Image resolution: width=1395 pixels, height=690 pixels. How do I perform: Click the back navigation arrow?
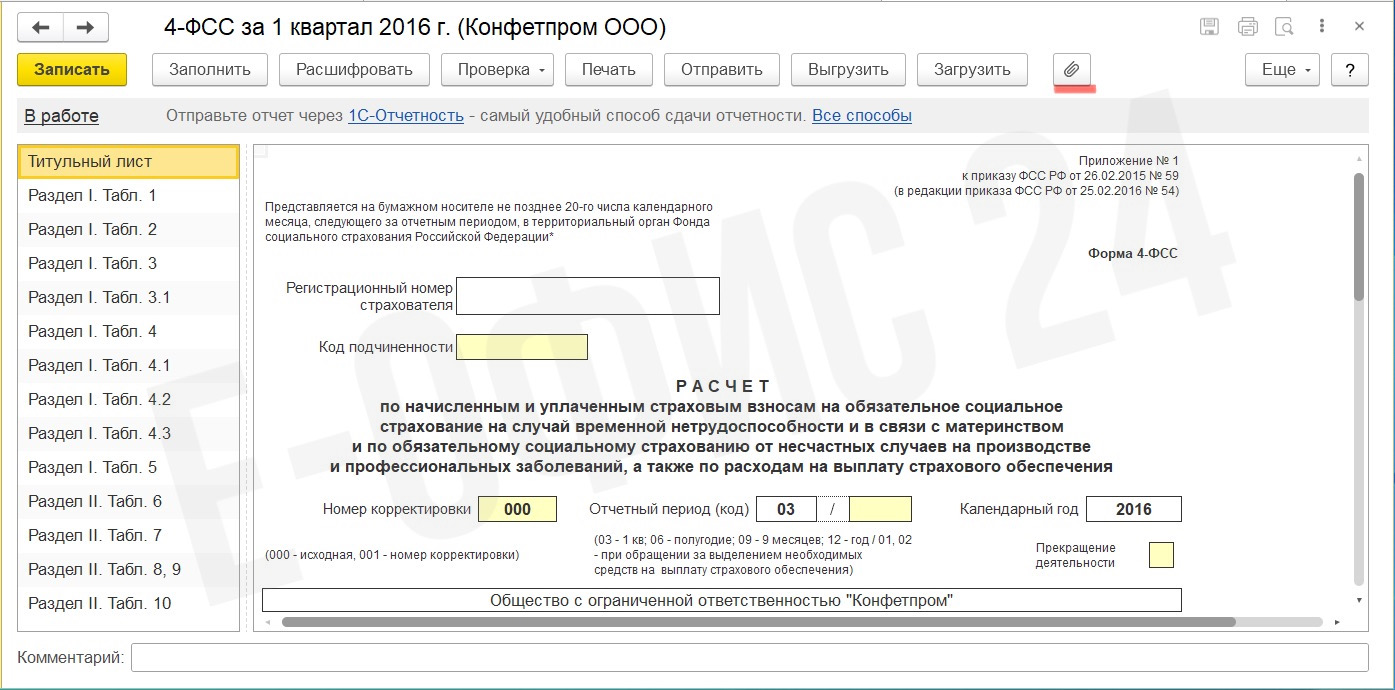pos(41,28)
